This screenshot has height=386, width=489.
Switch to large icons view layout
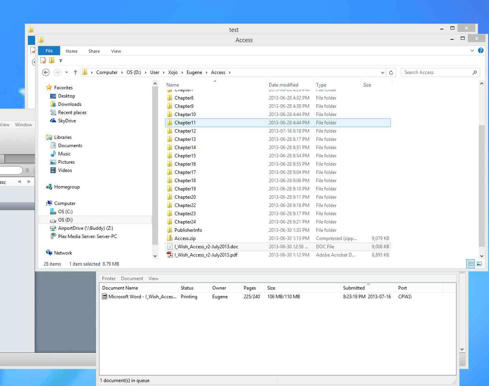coord(479,264)
